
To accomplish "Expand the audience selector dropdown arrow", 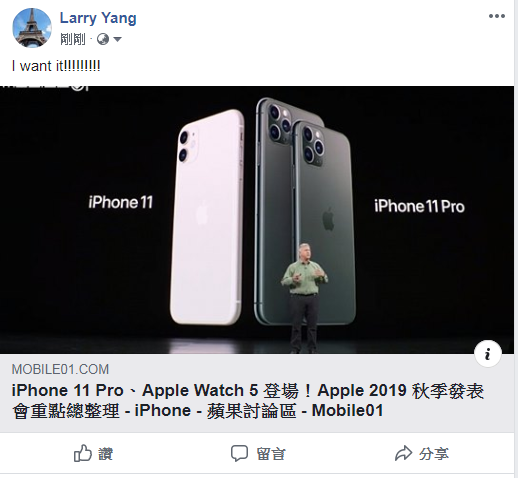I will point(117,39).
